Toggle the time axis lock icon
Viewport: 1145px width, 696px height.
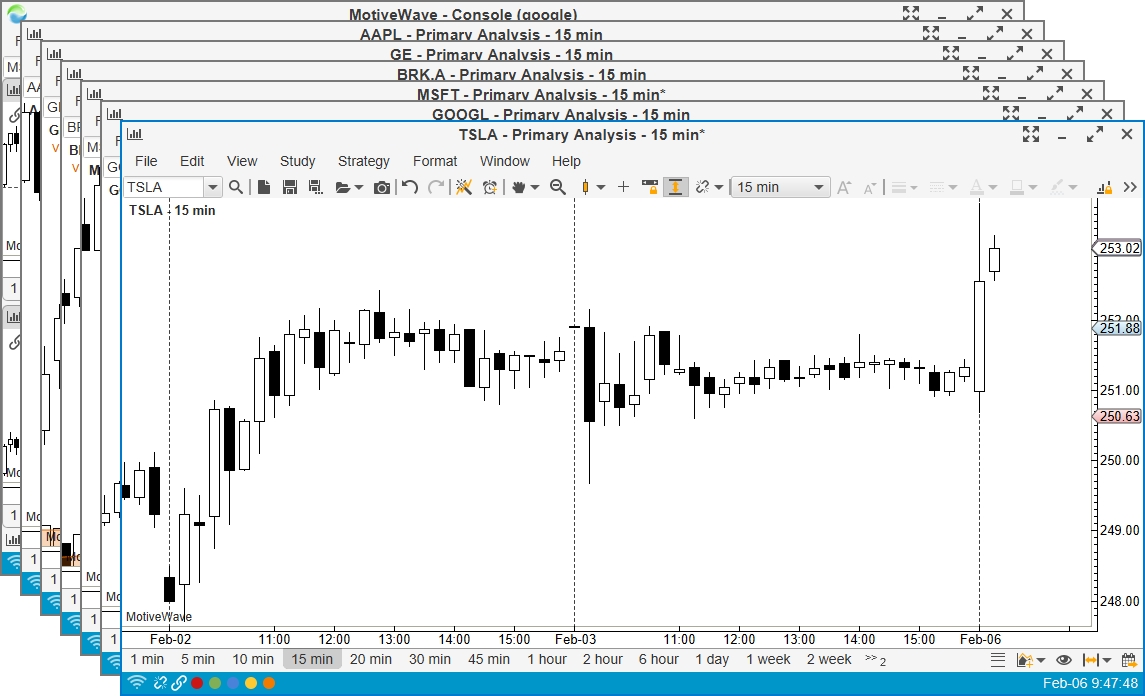tap(649, 187)
